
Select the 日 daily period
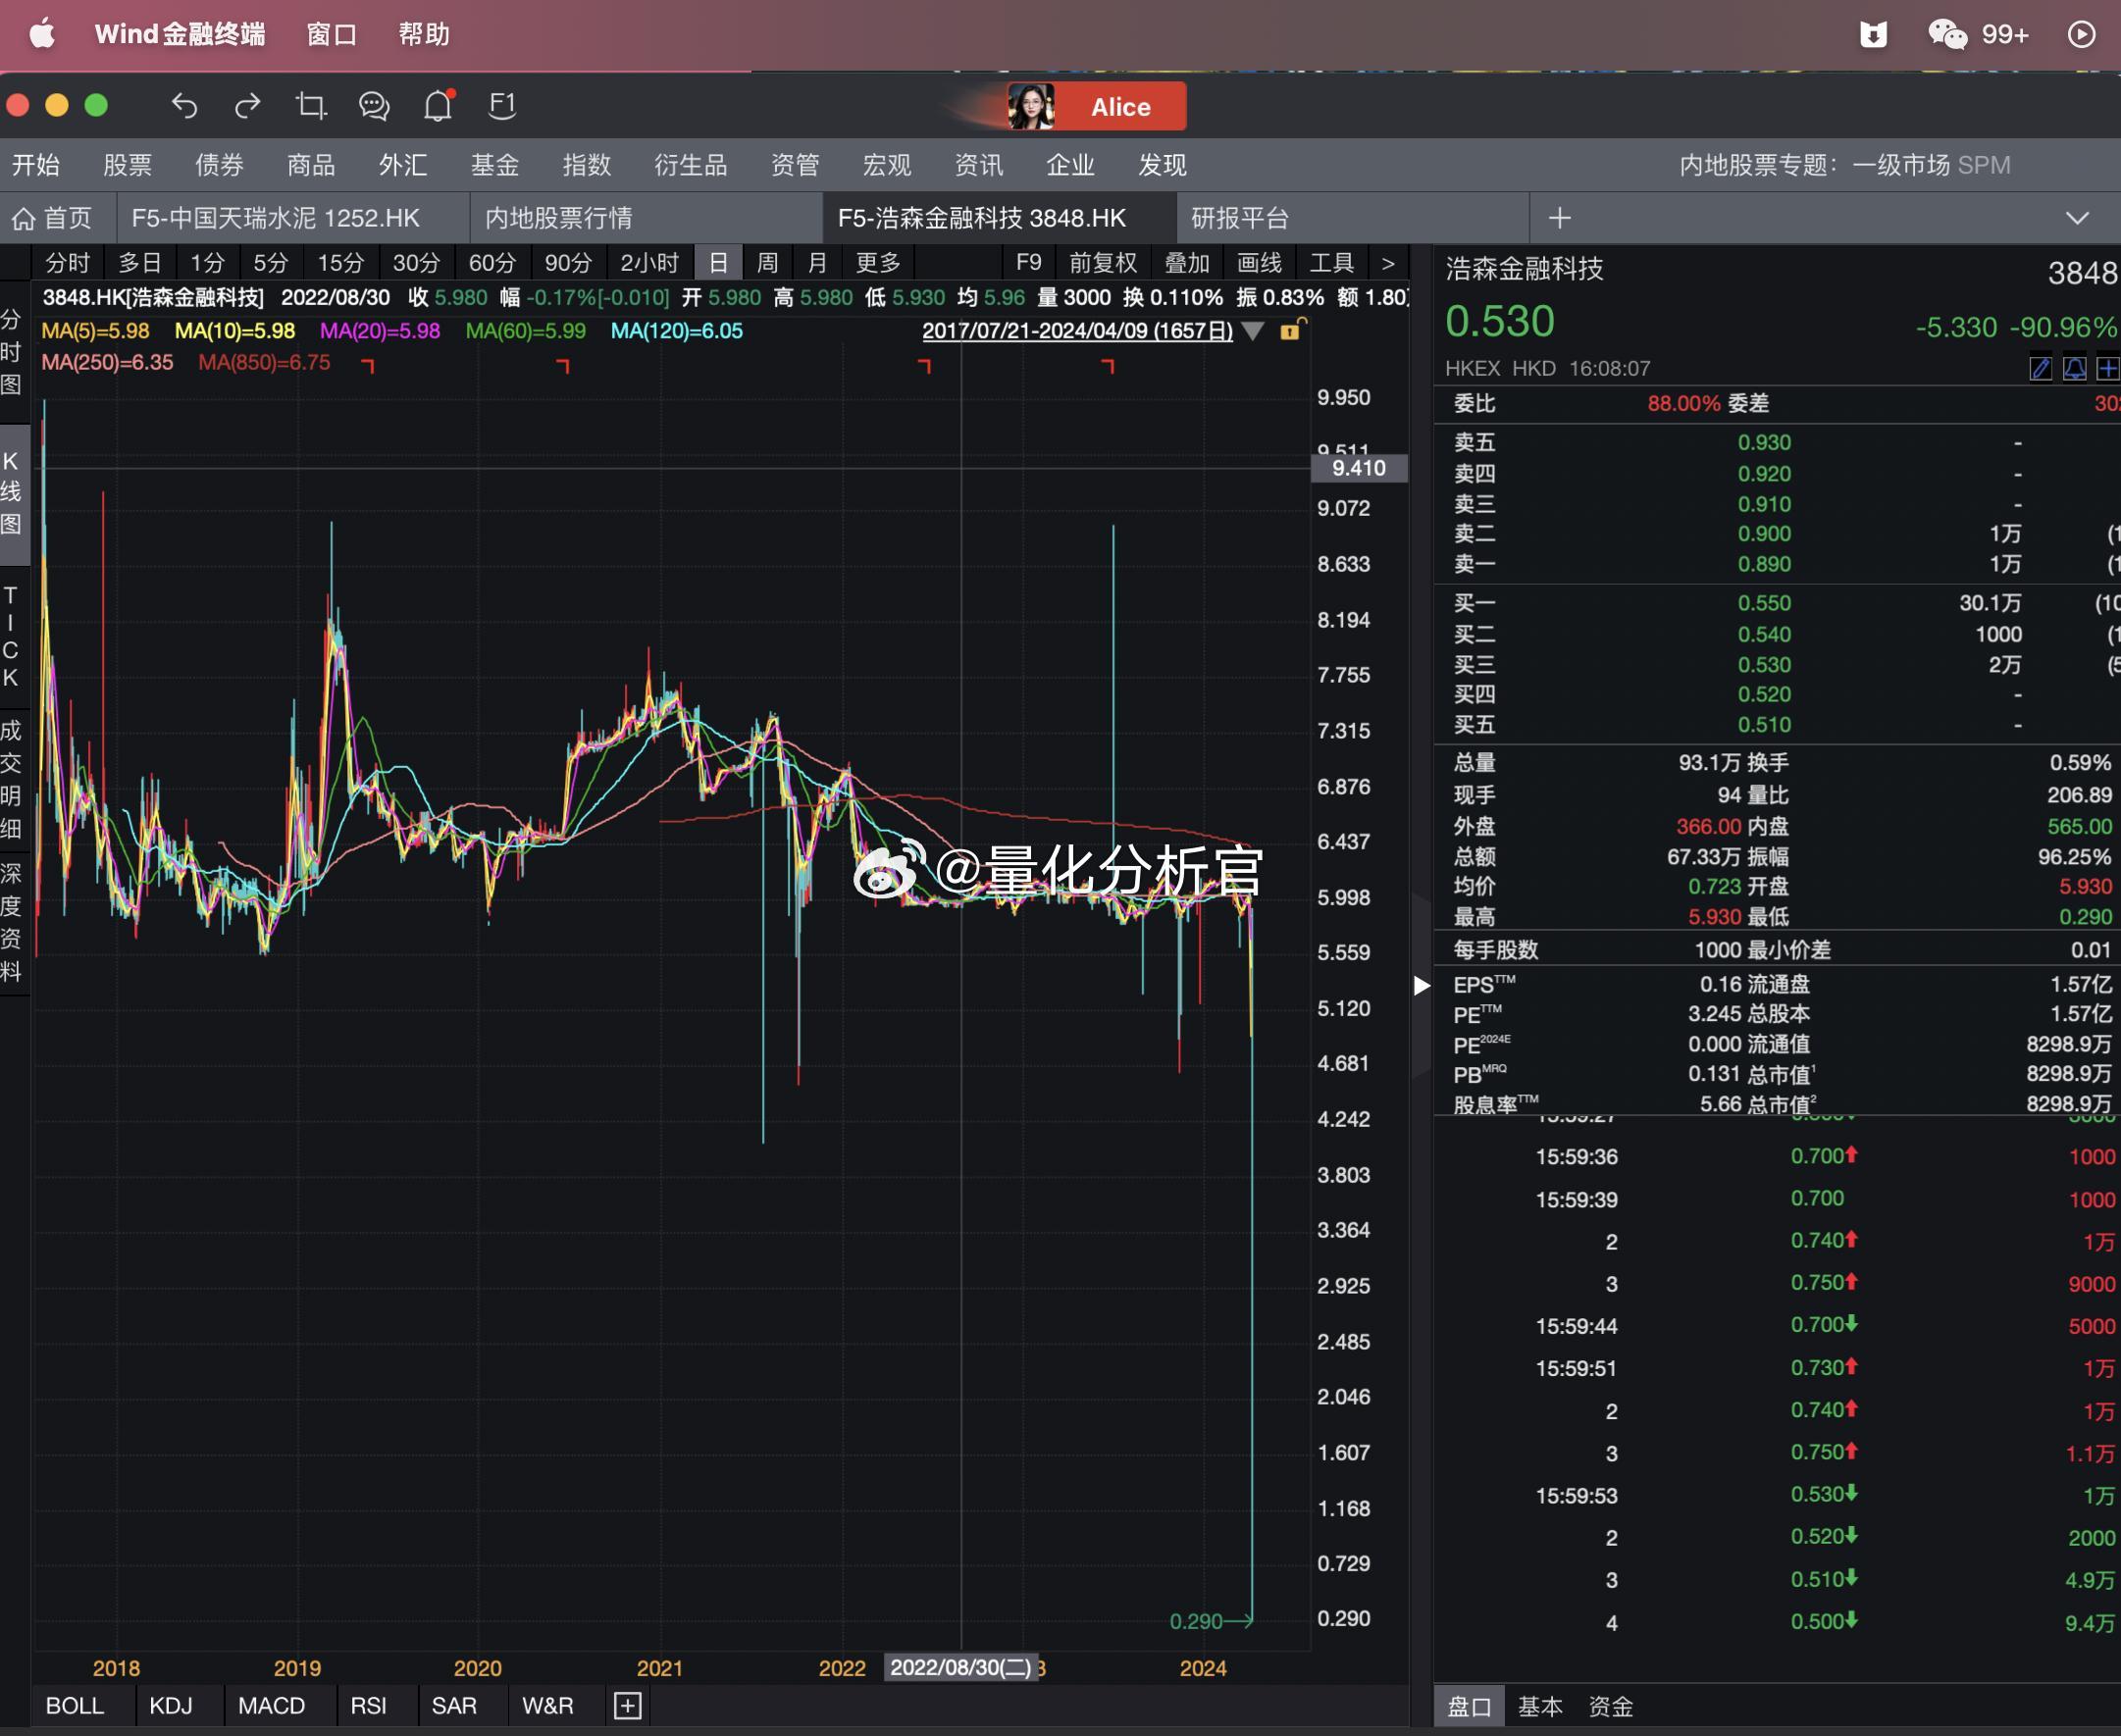[718, 263]
